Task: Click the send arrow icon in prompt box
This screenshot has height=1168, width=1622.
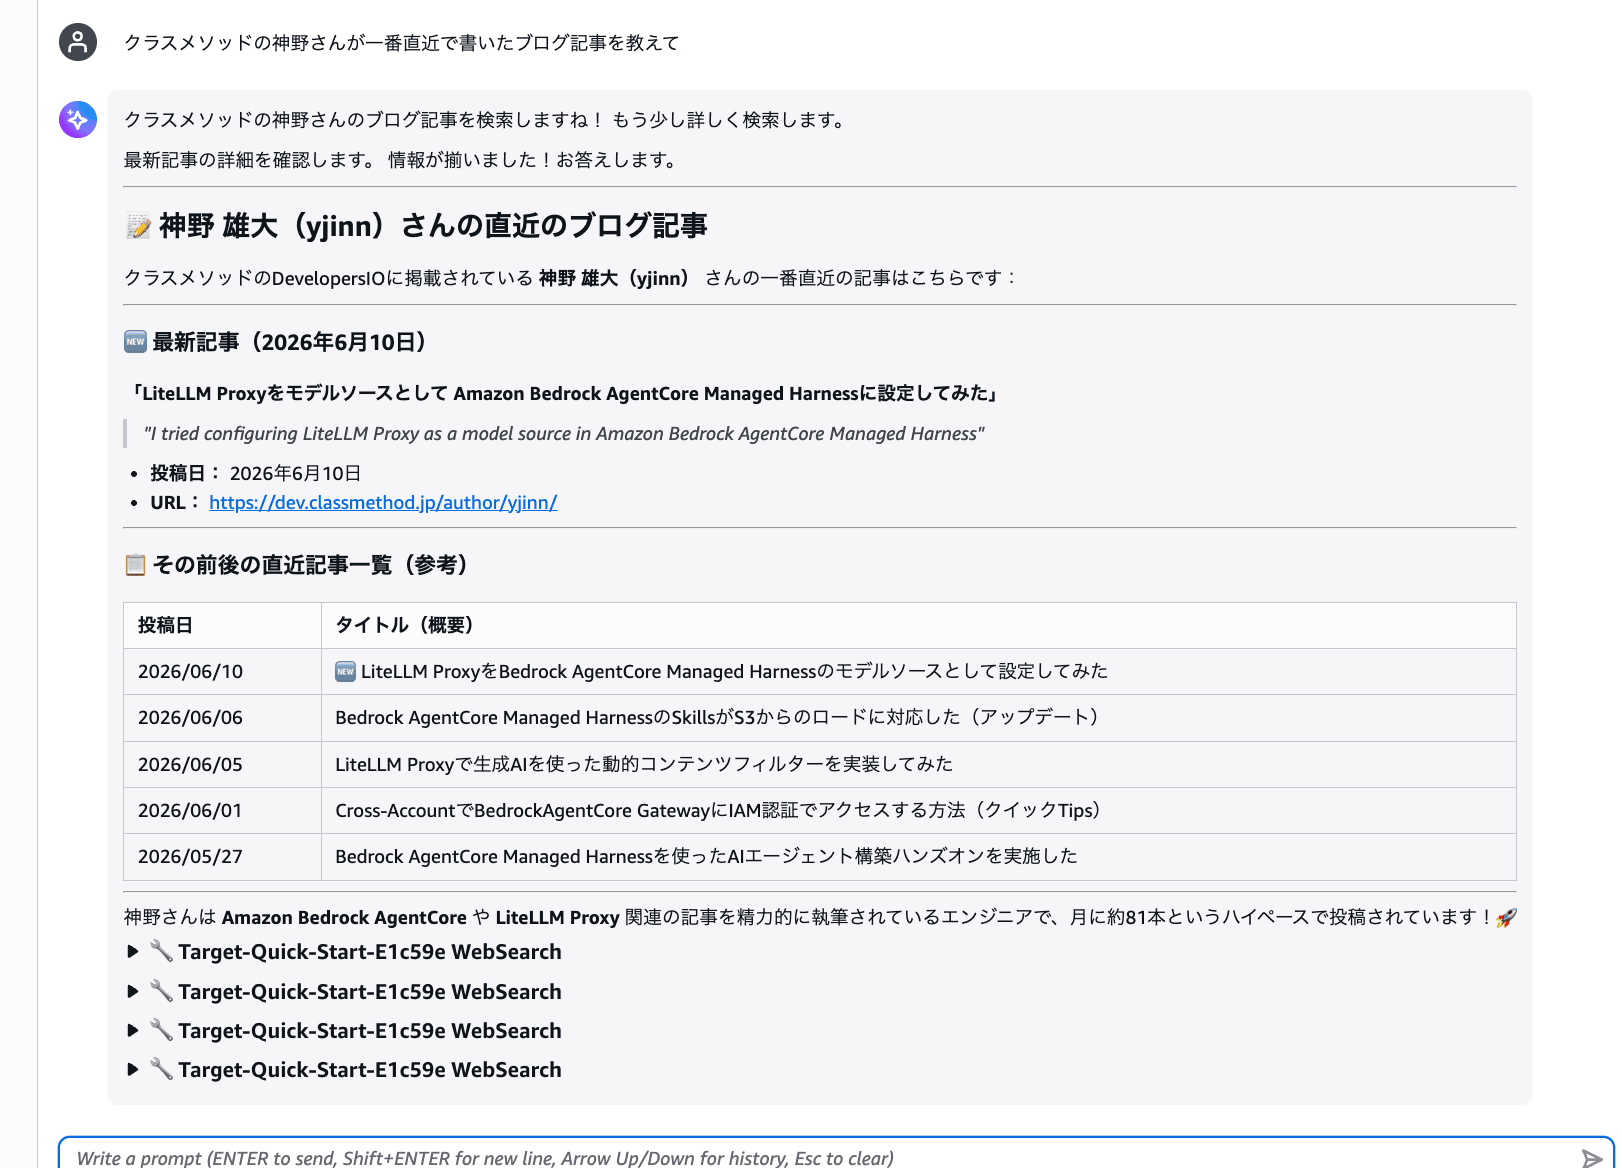Action: tap(1591, 1158)
